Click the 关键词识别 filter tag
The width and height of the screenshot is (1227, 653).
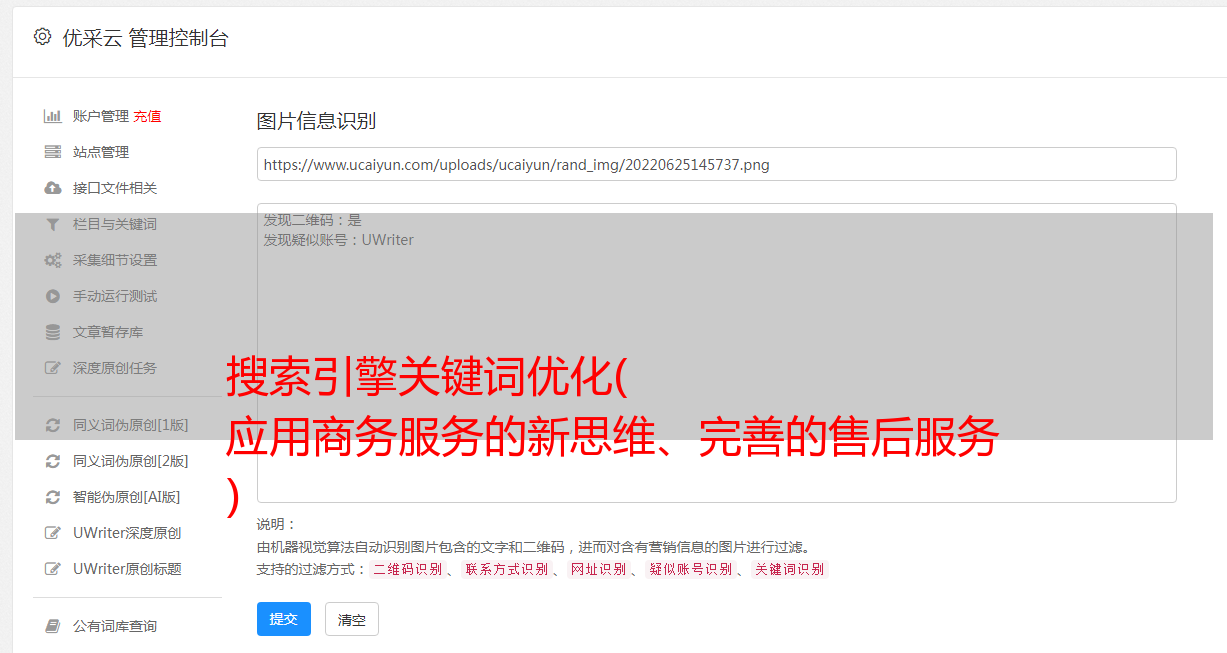790,569
